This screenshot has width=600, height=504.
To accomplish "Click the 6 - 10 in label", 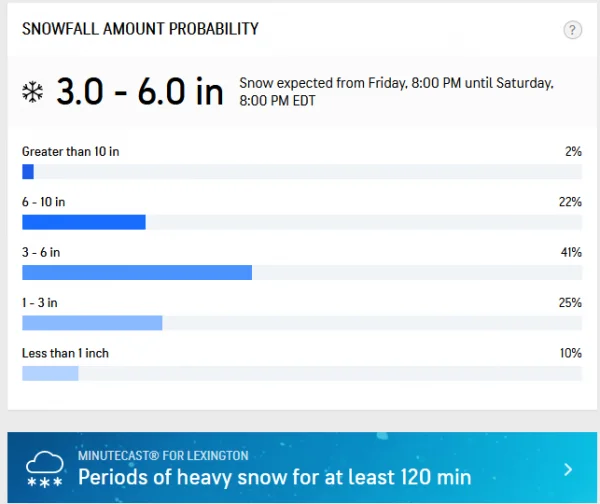I will pos(43,202).
